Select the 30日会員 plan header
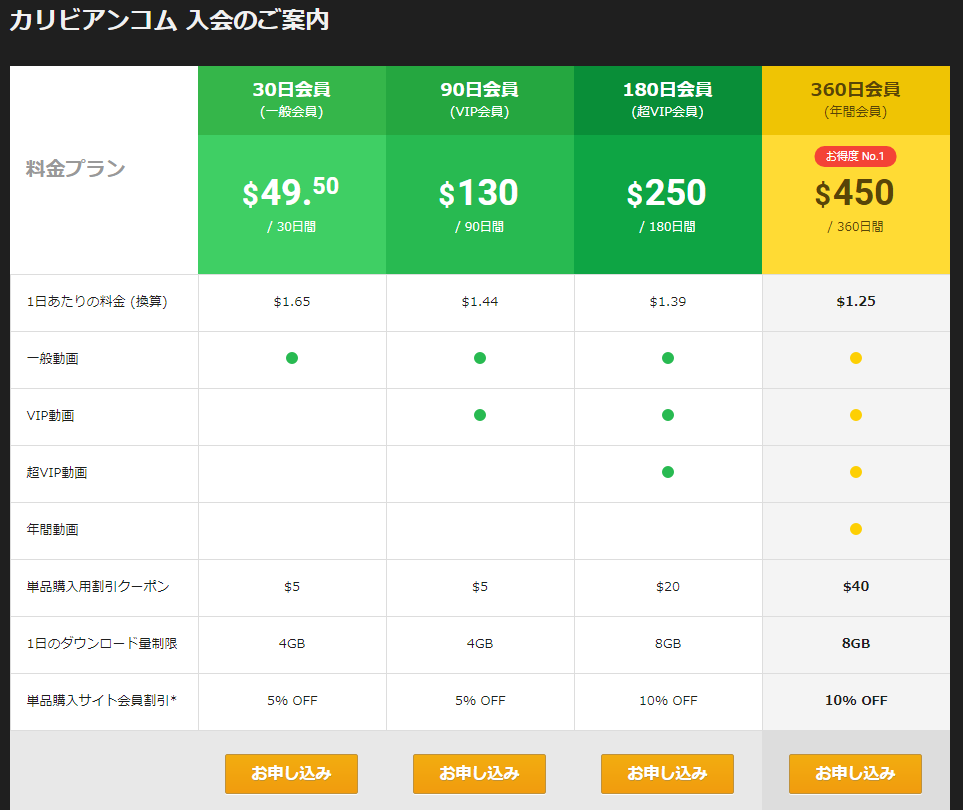The width and height of the screenshot is (963, 810). 291,99
